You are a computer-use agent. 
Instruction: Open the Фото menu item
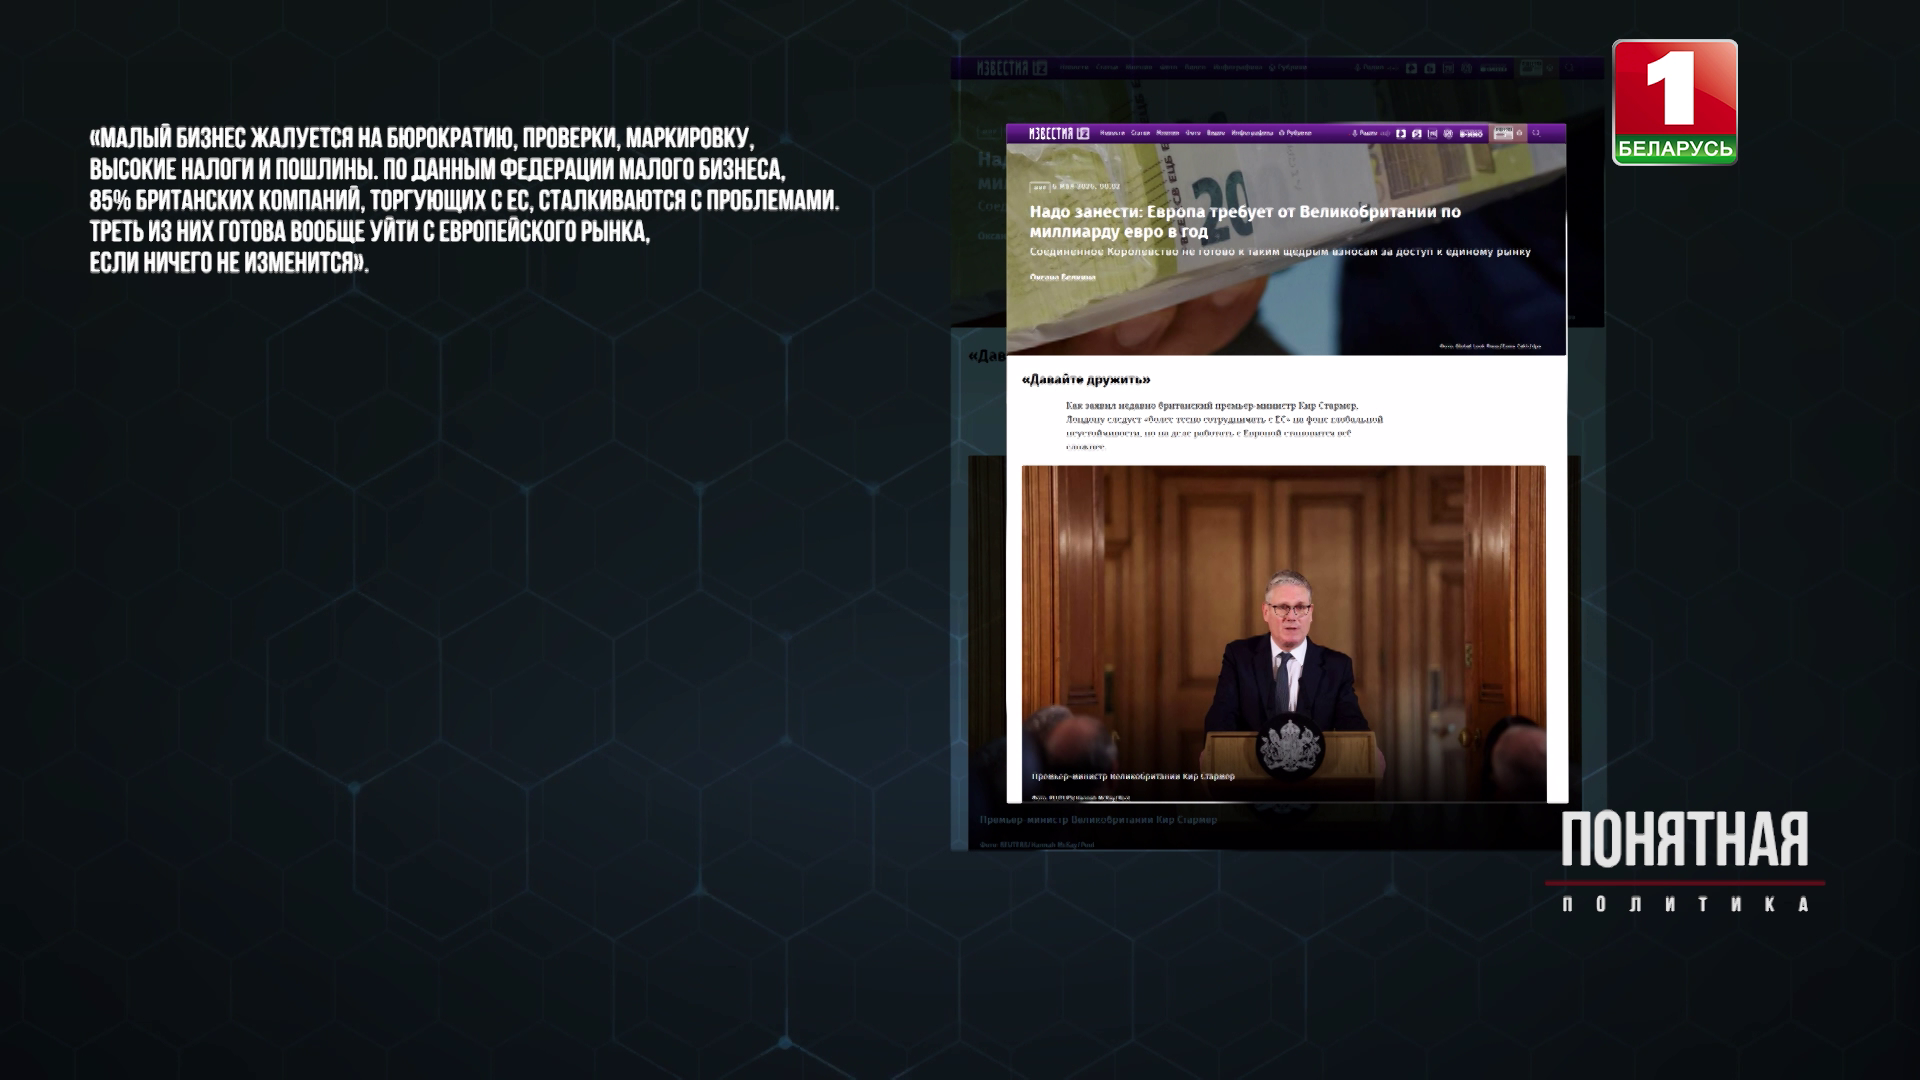click(x=1193, y=133)
